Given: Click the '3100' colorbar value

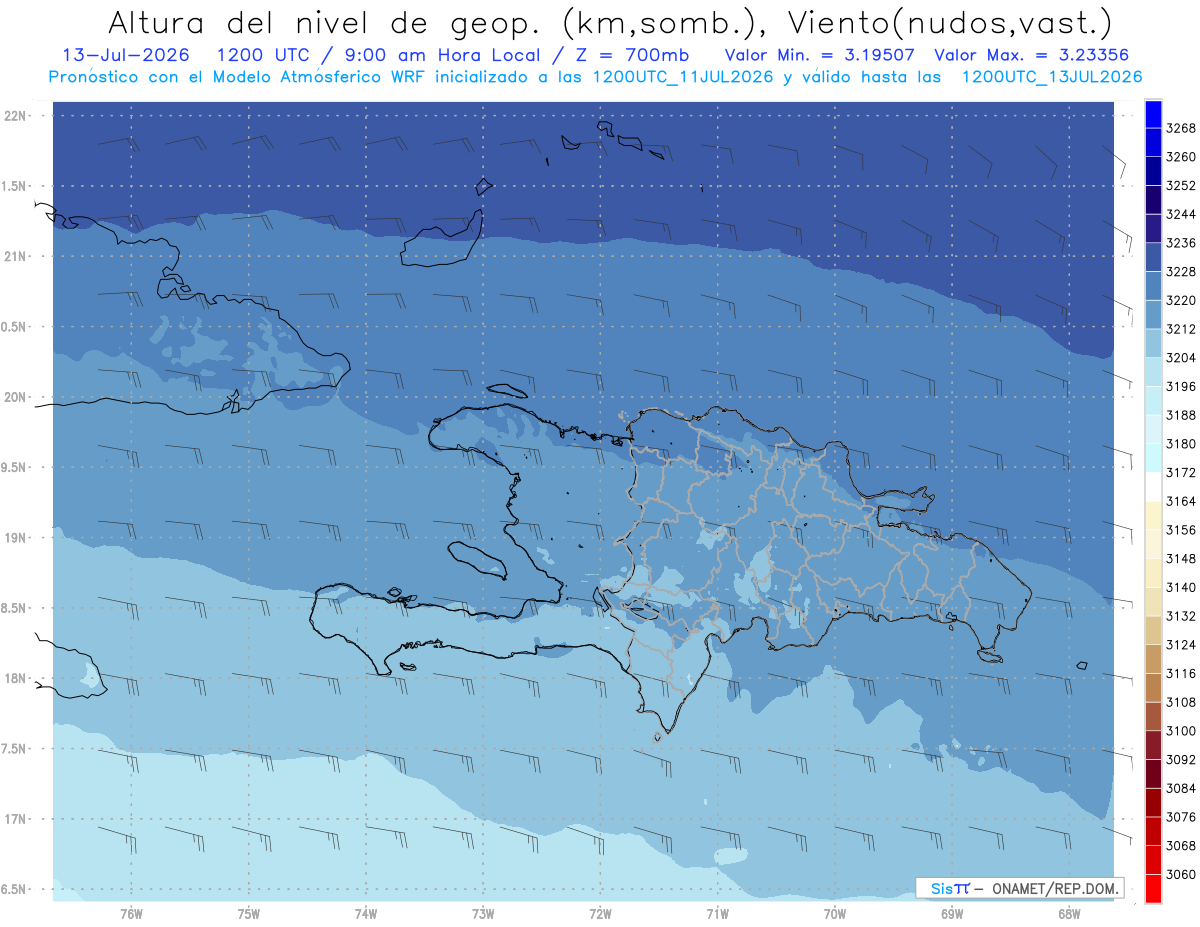Looking at the screenshot, I should coord(1181,731).
